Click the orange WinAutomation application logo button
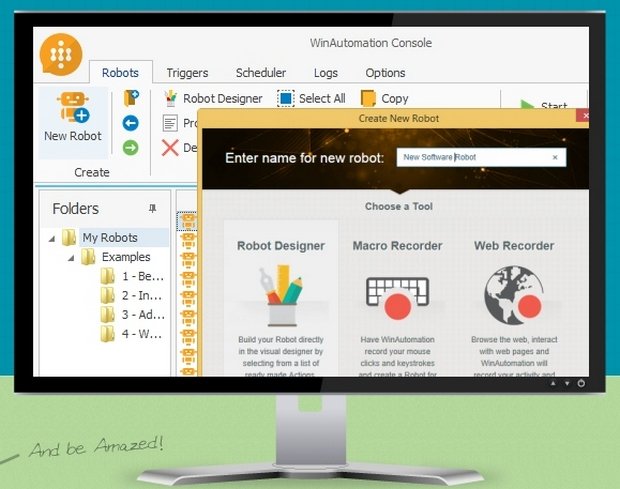This screenshot has width=620, height=489. (x=61, y=55)
